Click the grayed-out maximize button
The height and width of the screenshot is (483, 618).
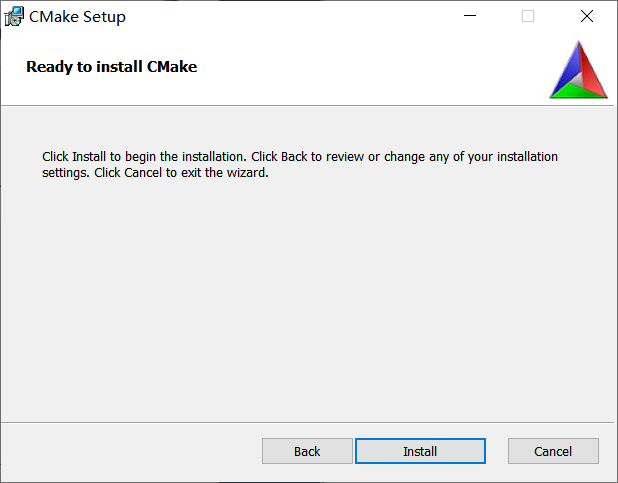(528, 16)
